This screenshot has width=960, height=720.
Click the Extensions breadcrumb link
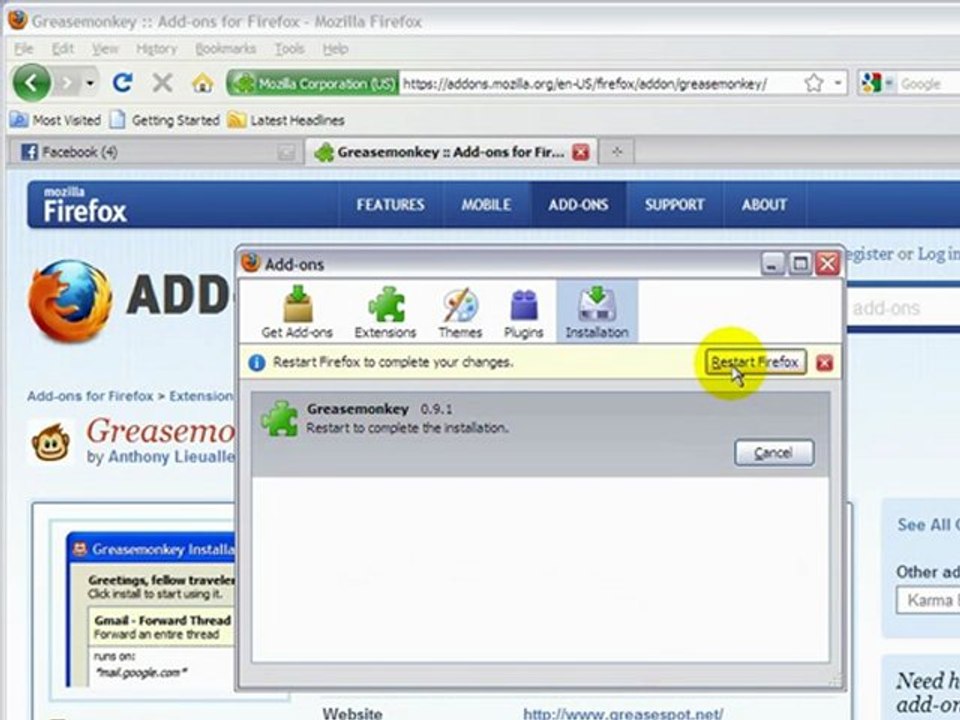[201, 396]
